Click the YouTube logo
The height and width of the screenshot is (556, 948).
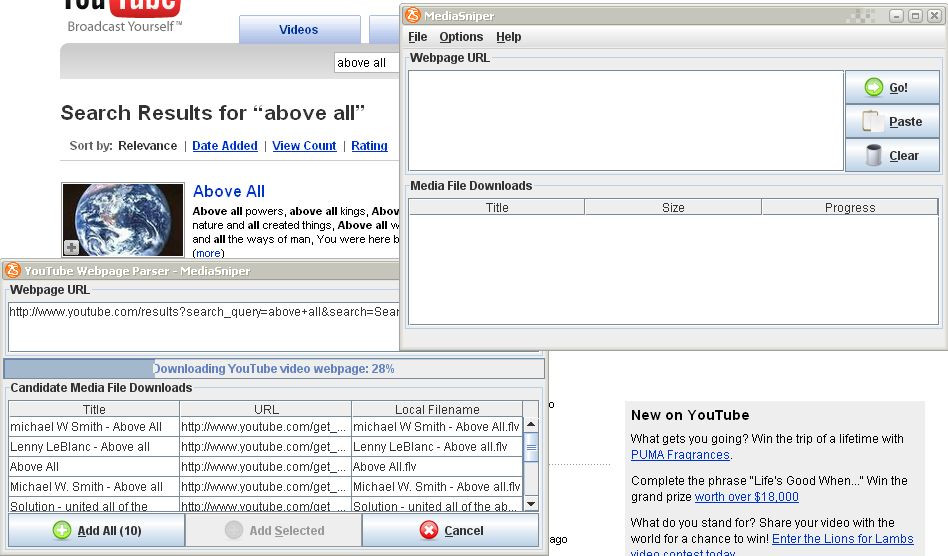click(121, 7)
